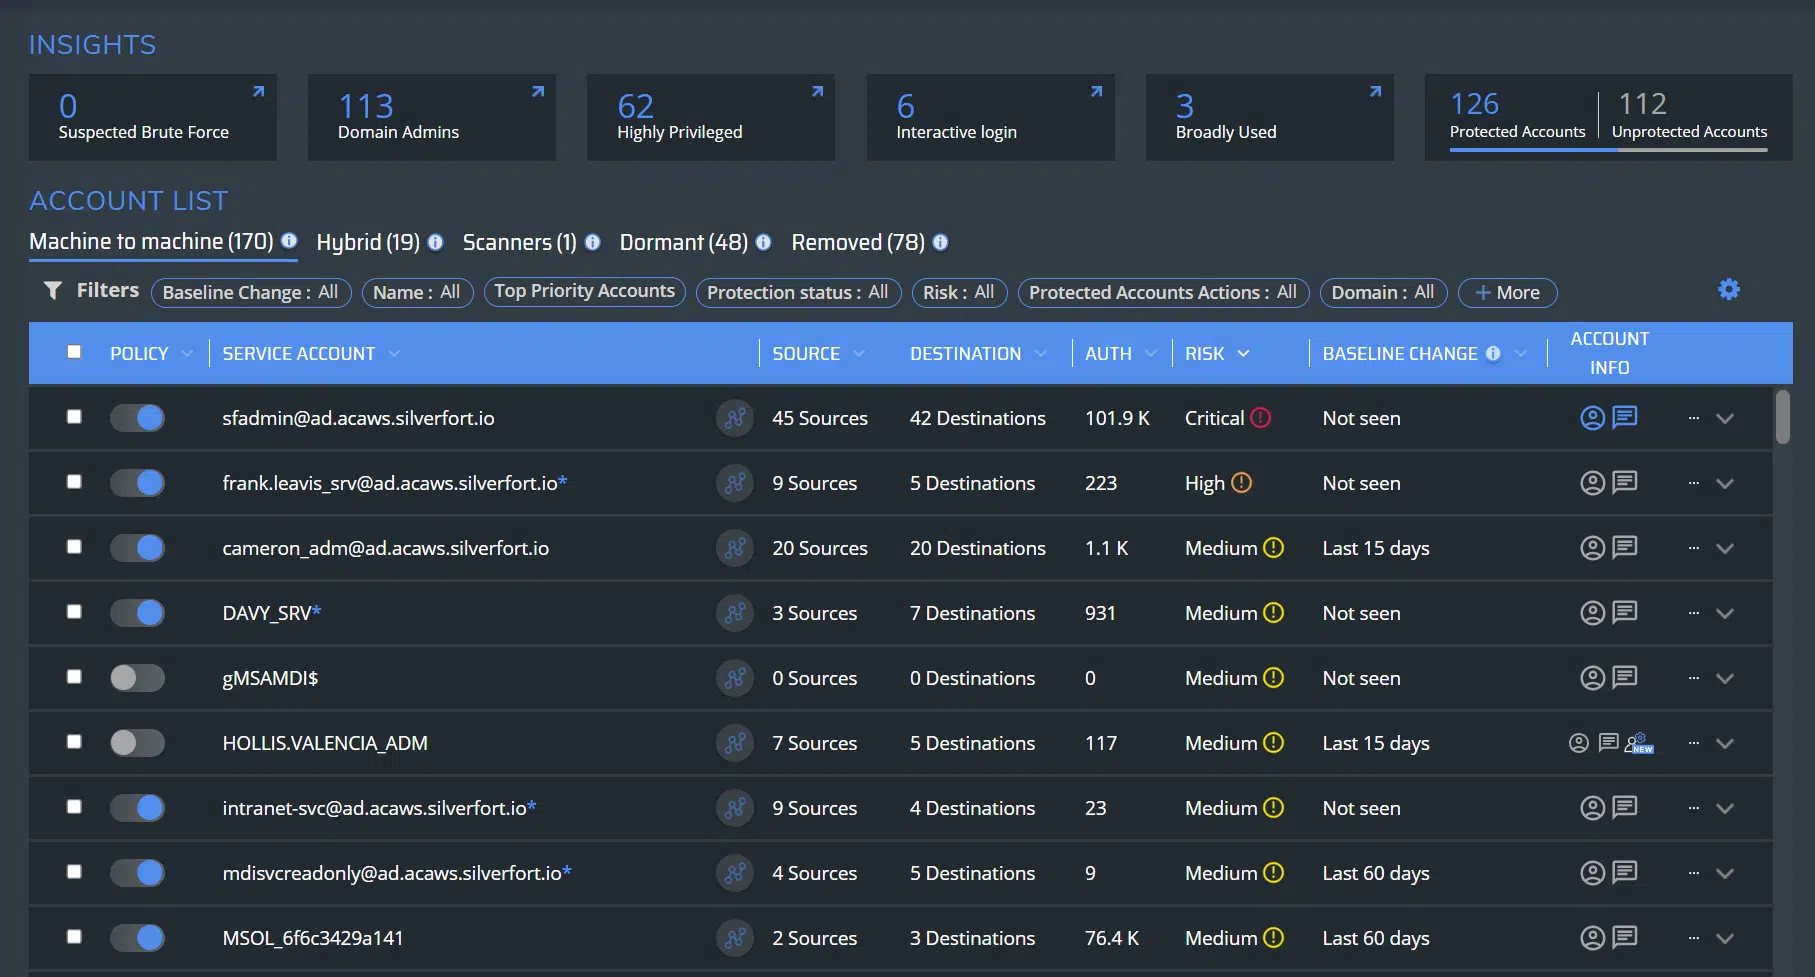Click the + More filters button
The height and width of the screenshot is (977, 1815).
(1507, 292)
